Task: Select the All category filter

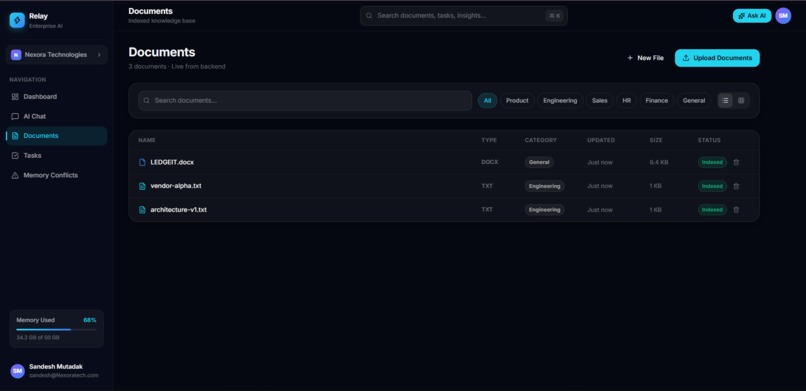Action: pos(487,101)
